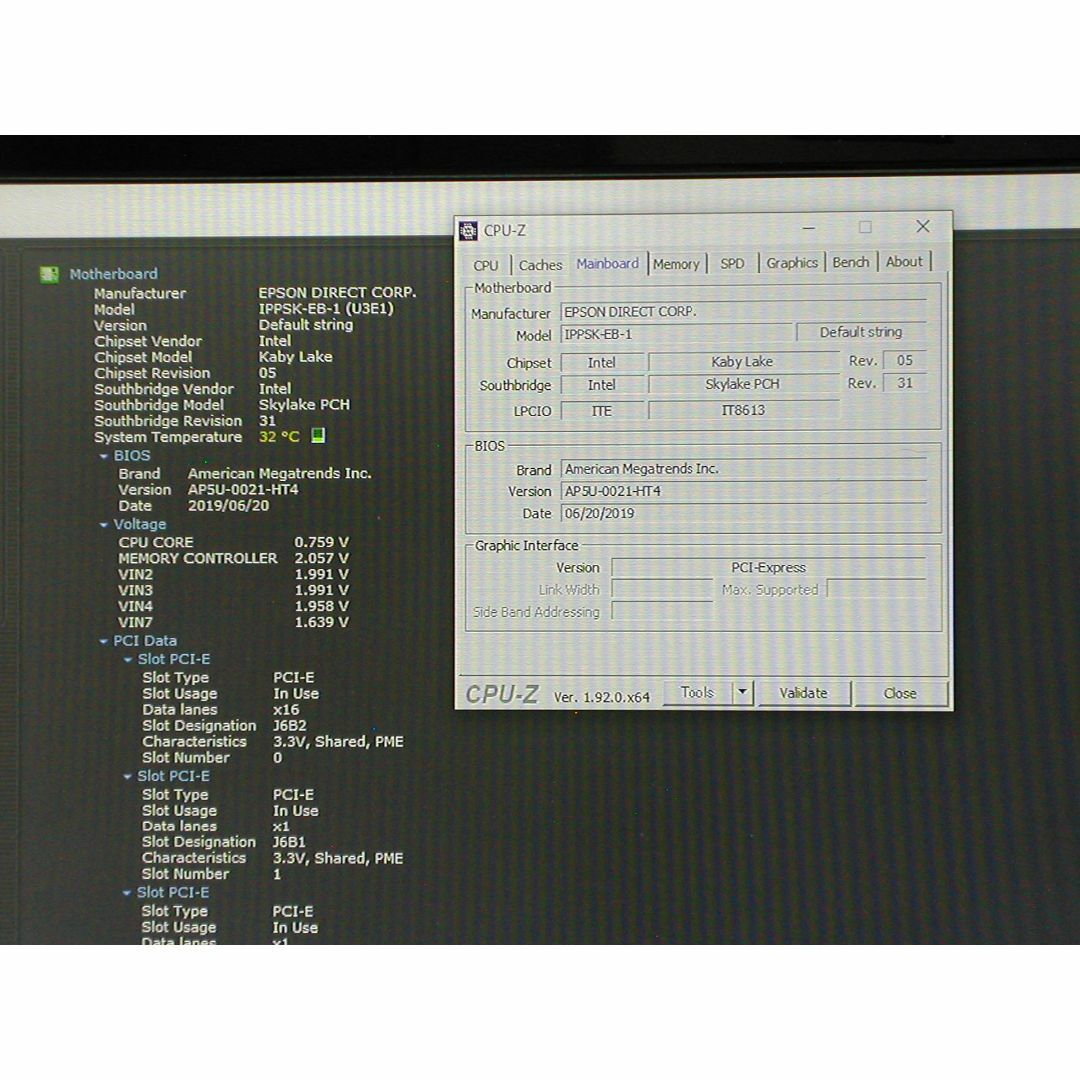Open the Memory tab
The image size is (1080, 1080).
pos(676,264)
